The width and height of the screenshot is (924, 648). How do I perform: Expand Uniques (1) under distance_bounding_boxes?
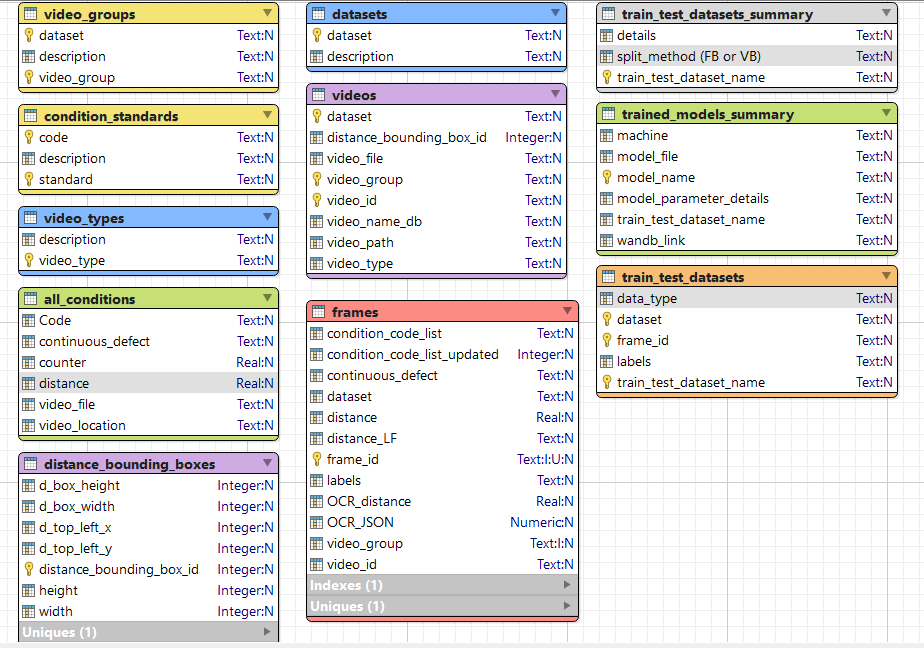[148, 632]
